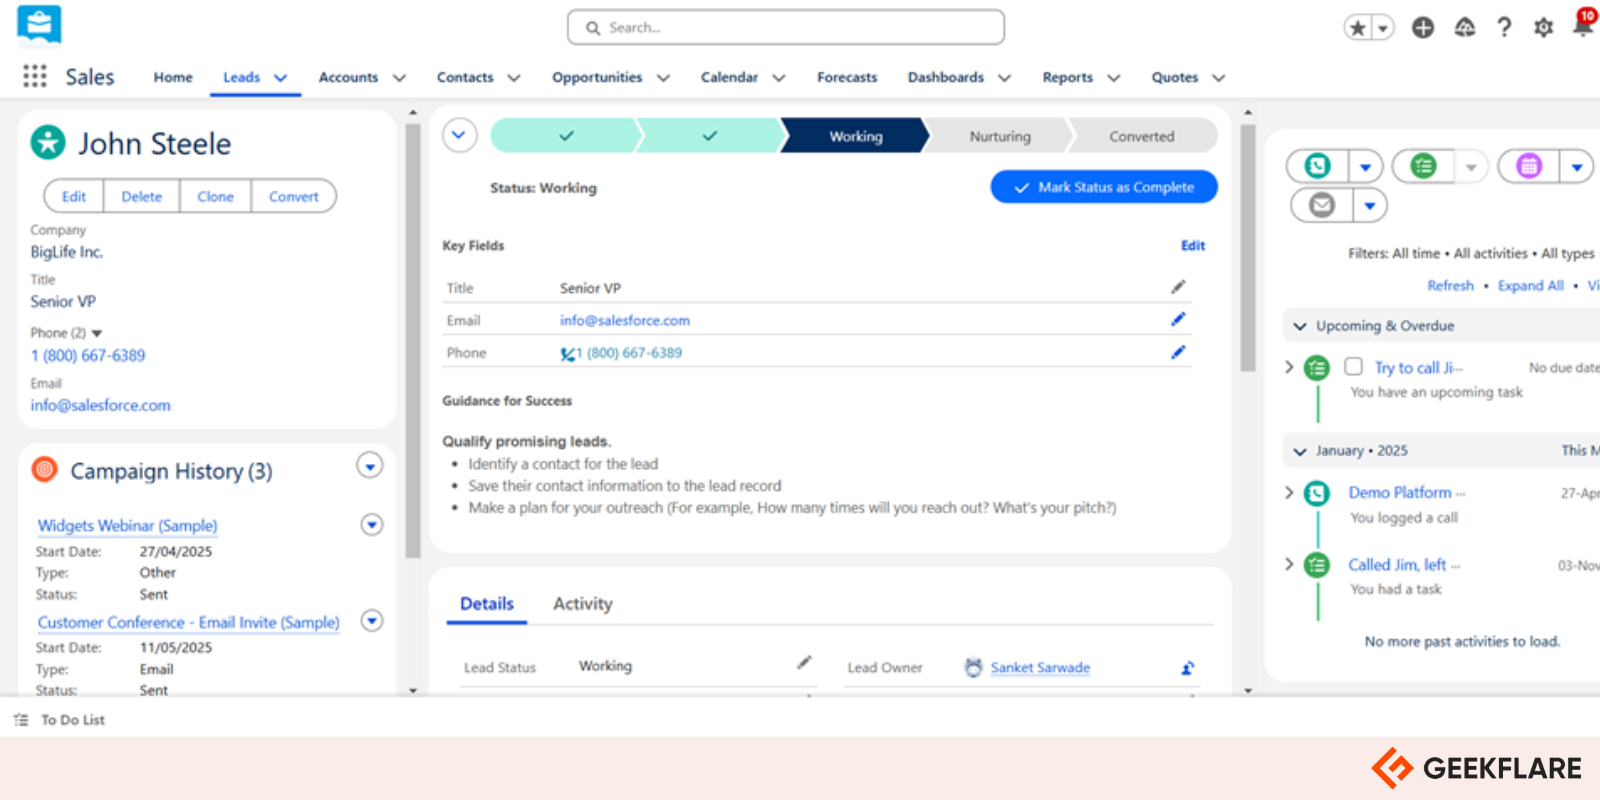Open the Dashboards tab
The height and width of the screenshot is (800, 1600).
[x=946, y=77]
